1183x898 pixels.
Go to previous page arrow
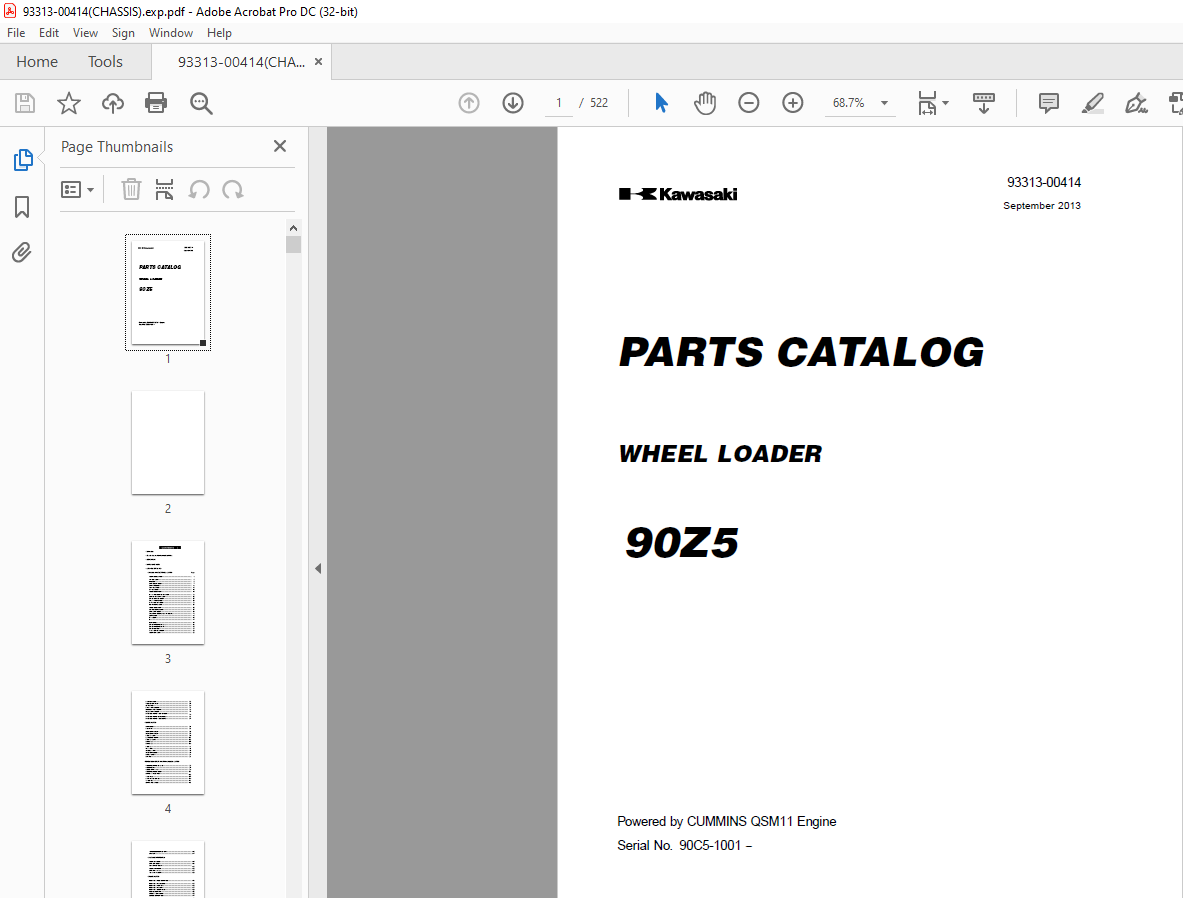coord(469,103)
